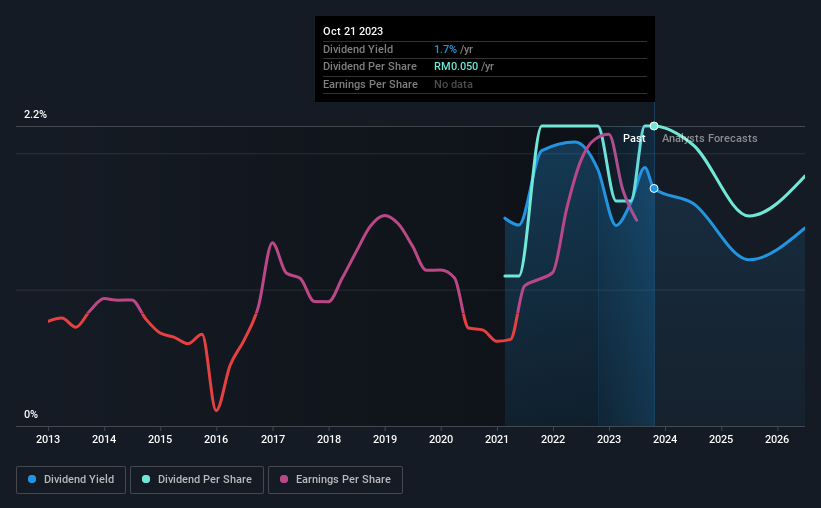Click the 'Analysts Forecasts' label
This screenshot has height=508, width=821.
[x=709, y=138]
